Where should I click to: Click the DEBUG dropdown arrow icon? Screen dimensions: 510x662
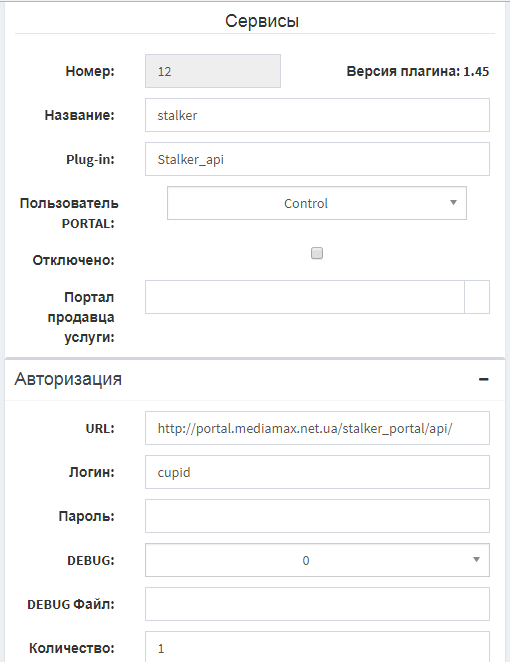(476, 560)
